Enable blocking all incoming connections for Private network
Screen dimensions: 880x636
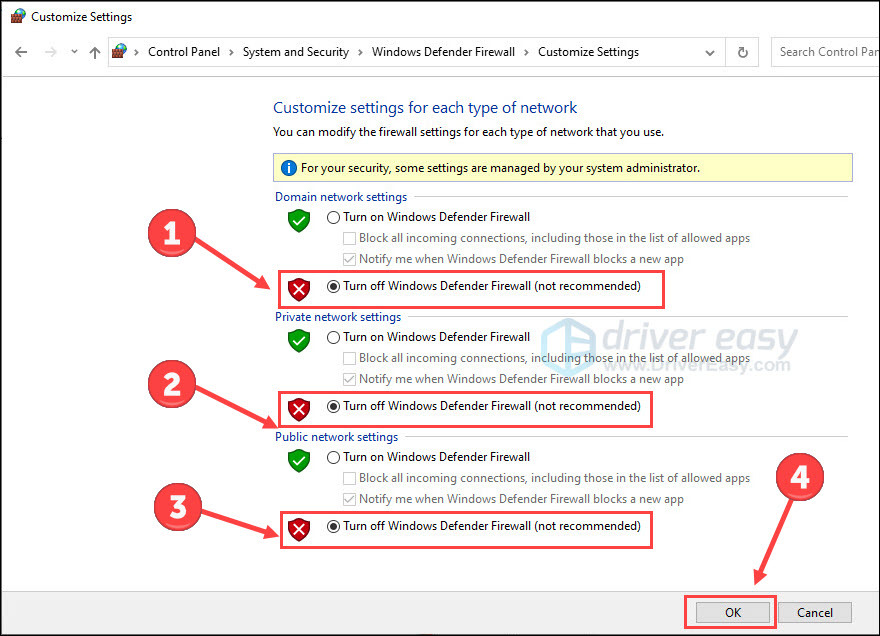350,358
